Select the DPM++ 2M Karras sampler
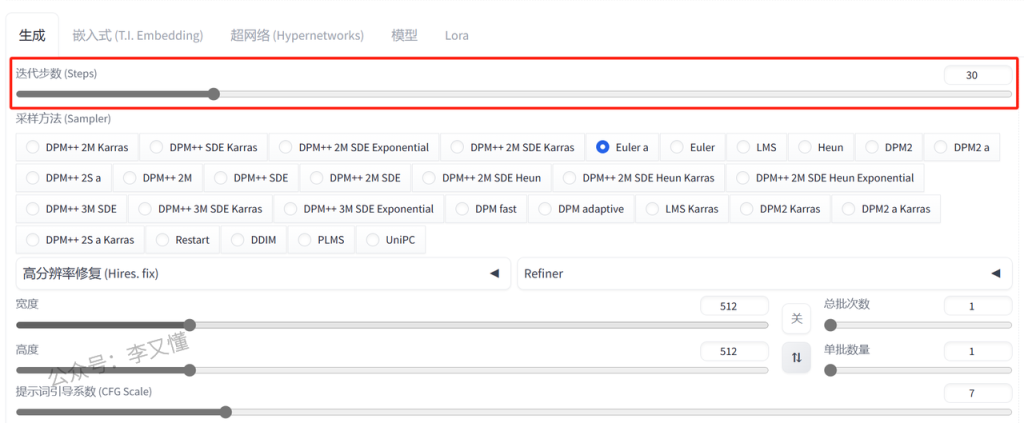The height and width of the screenshot is (423, 1024). coord(78,147)
